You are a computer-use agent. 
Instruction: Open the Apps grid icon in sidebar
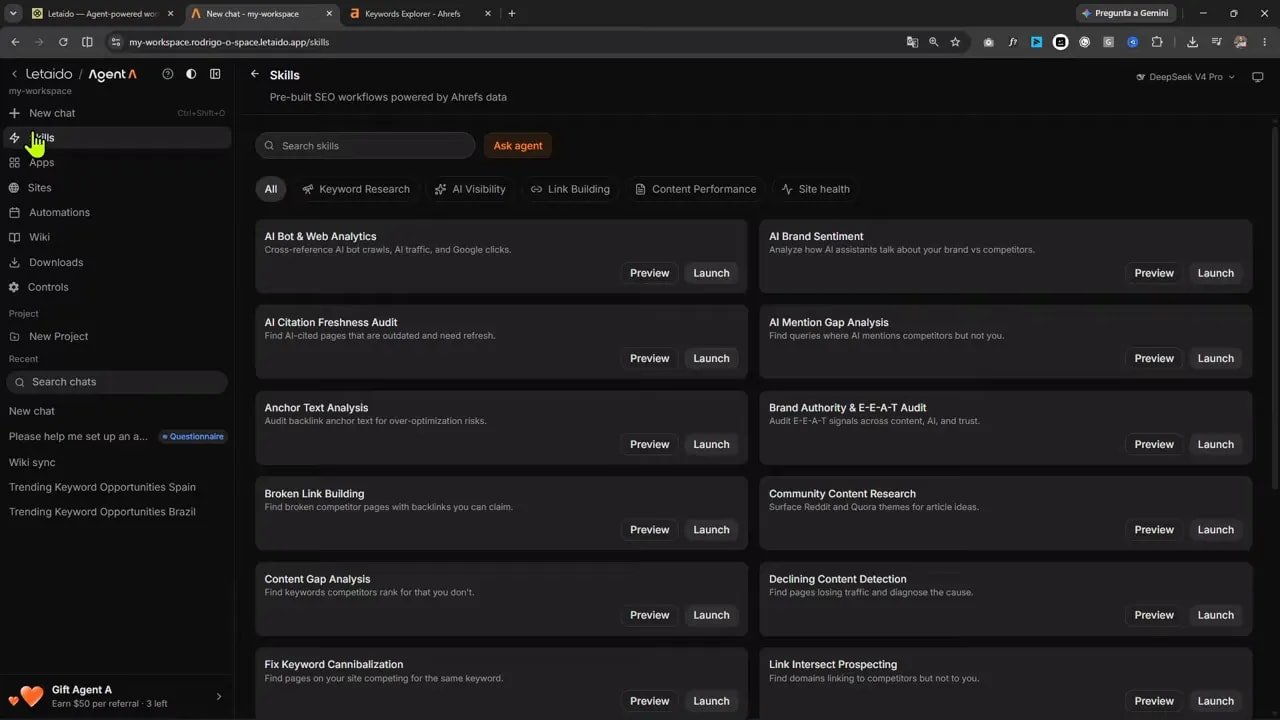[x=14, y=162]
